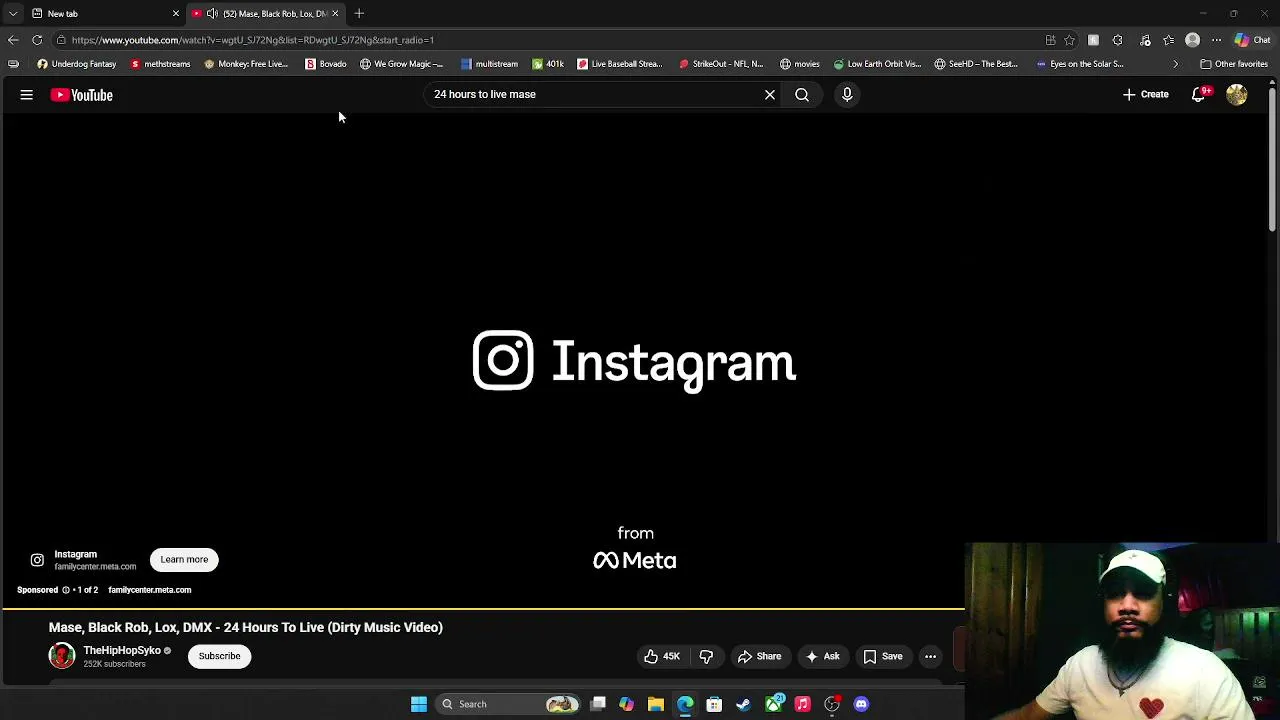
Task: Click the Instagram advertiser icon
Action: pyautogui.click(x=37, y=560)
